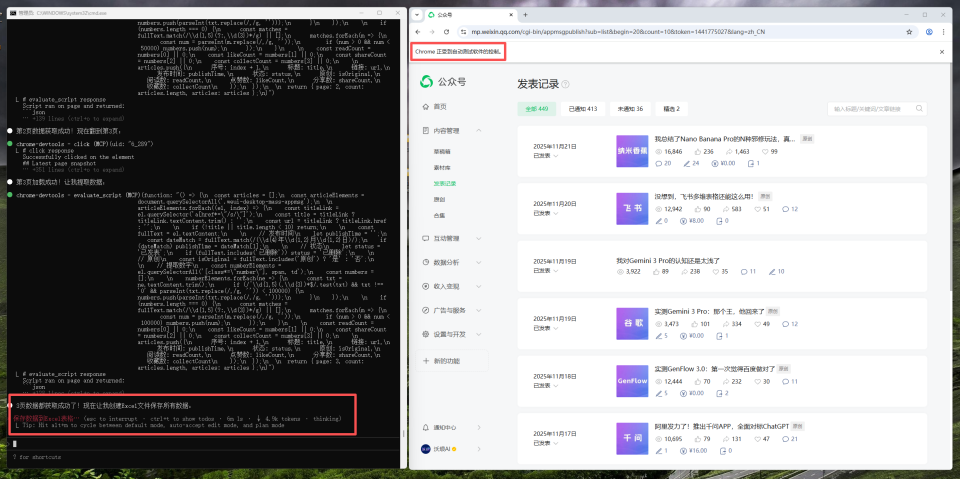The width and height of the screenshot is (960, 479).
Task: Open the 纳米香蕉 article thumbnail
Action: (632, 151)
